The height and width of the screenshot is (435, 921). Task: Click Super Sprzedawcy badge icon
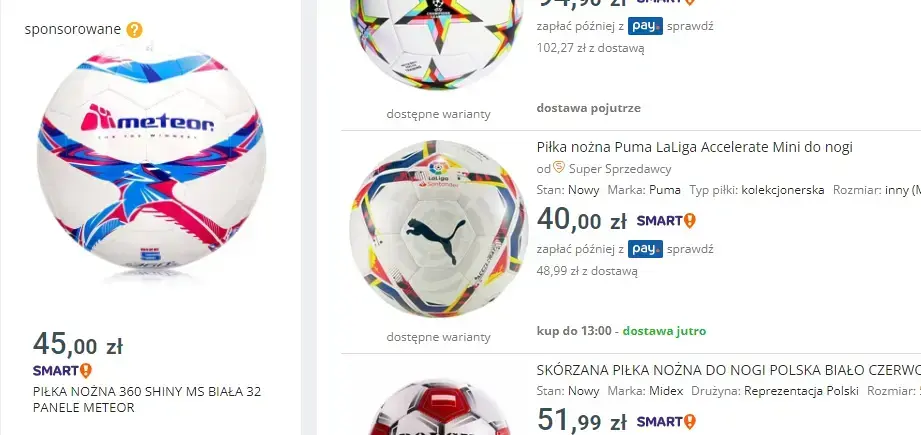point(559,168)
